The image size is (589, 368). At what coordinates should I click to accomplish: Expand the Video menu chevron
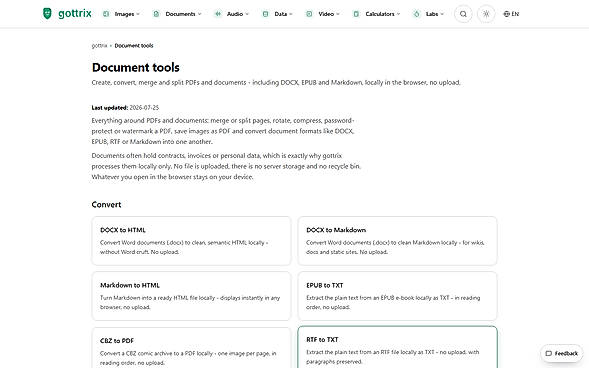point(338,14)
